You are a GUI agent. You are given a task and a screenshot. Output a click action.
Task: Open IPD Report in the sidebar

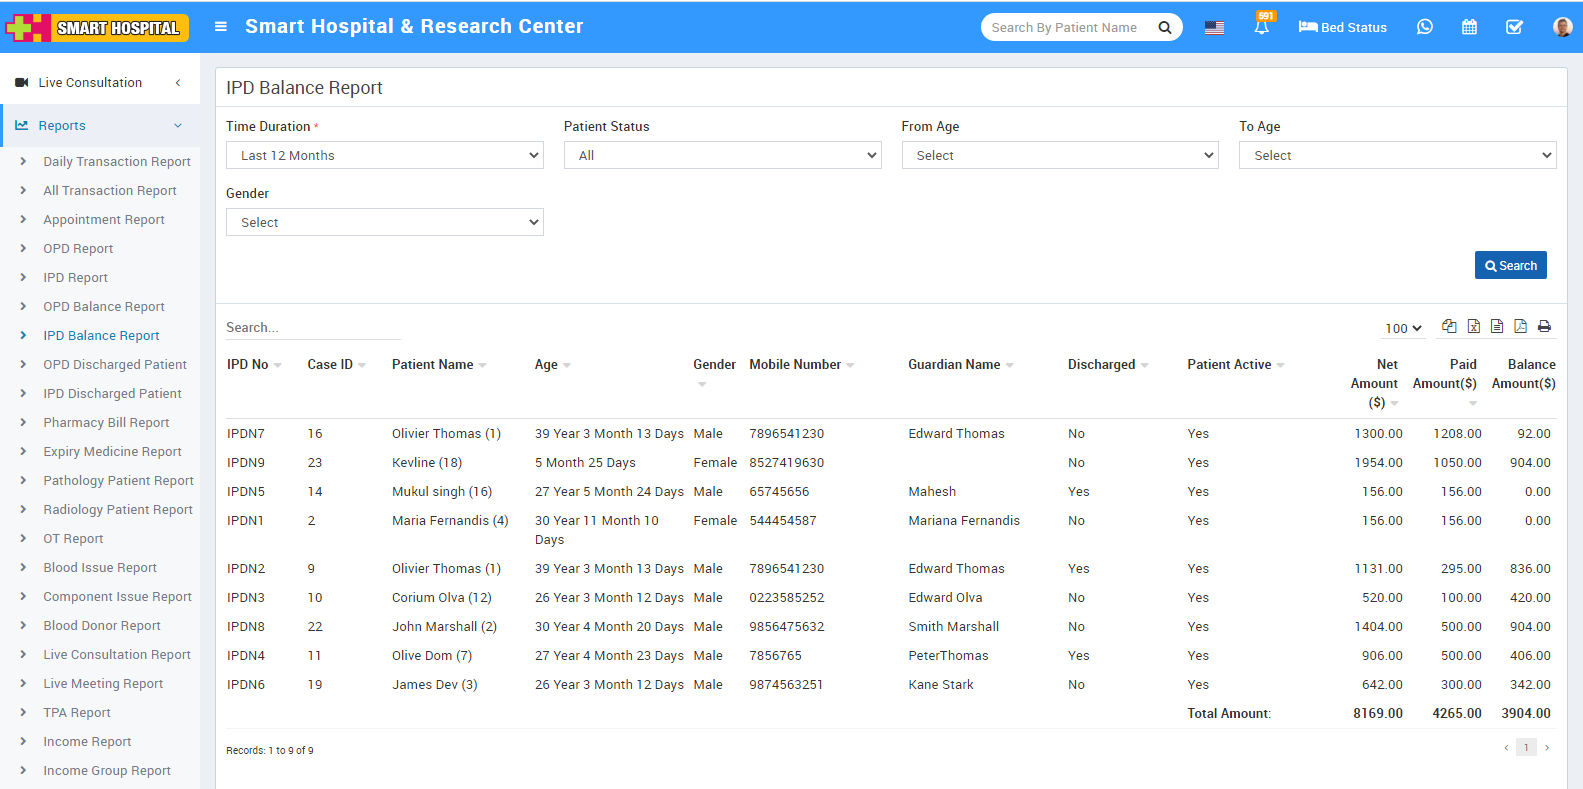(x=75, y=278)
